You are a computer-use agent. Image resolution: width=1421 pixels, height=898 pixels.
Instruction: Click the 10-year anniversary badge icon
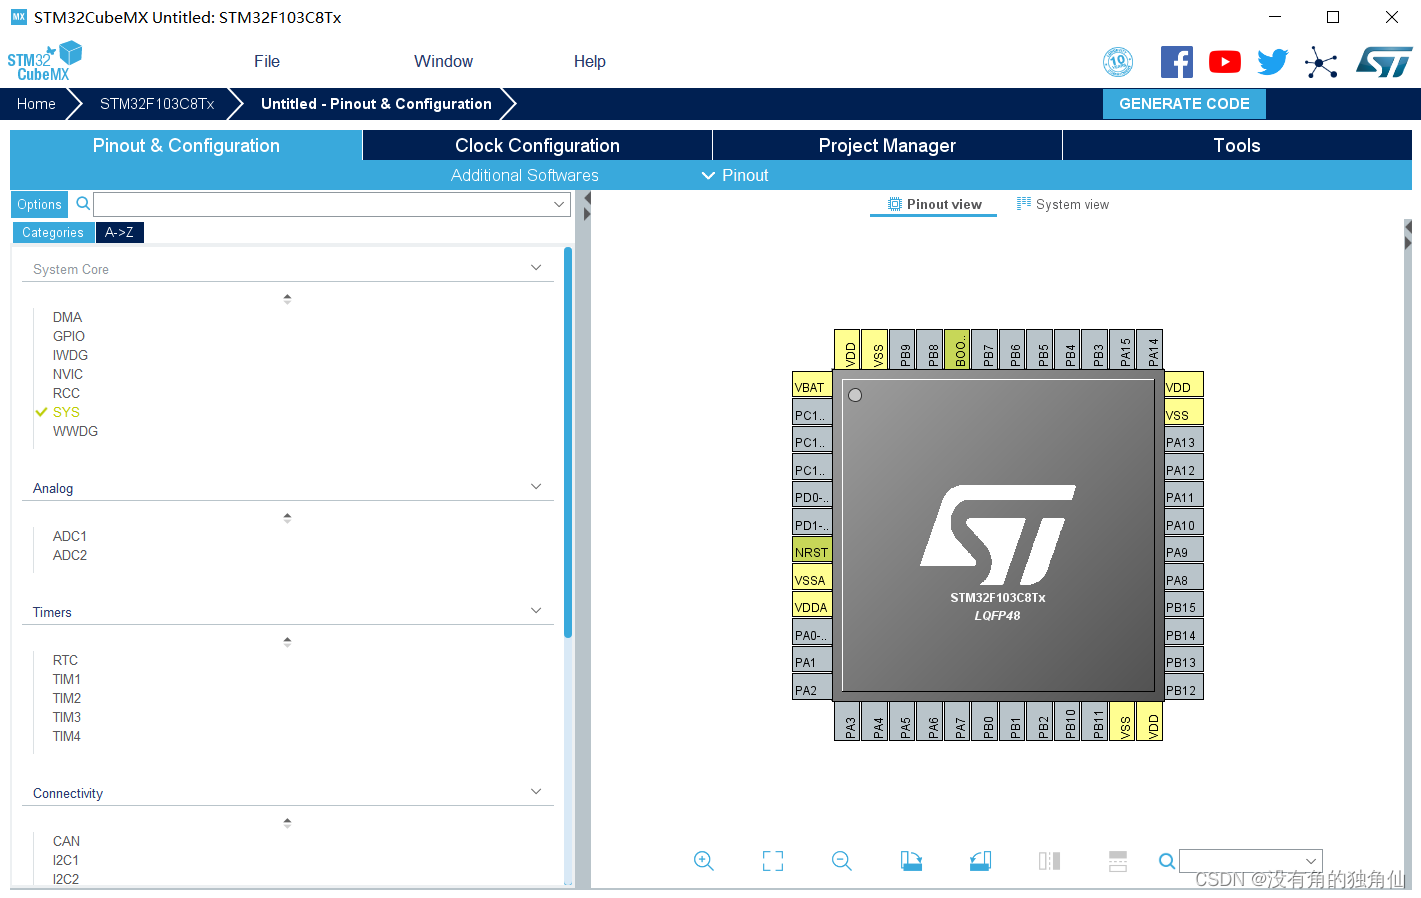click(1118, 62)
